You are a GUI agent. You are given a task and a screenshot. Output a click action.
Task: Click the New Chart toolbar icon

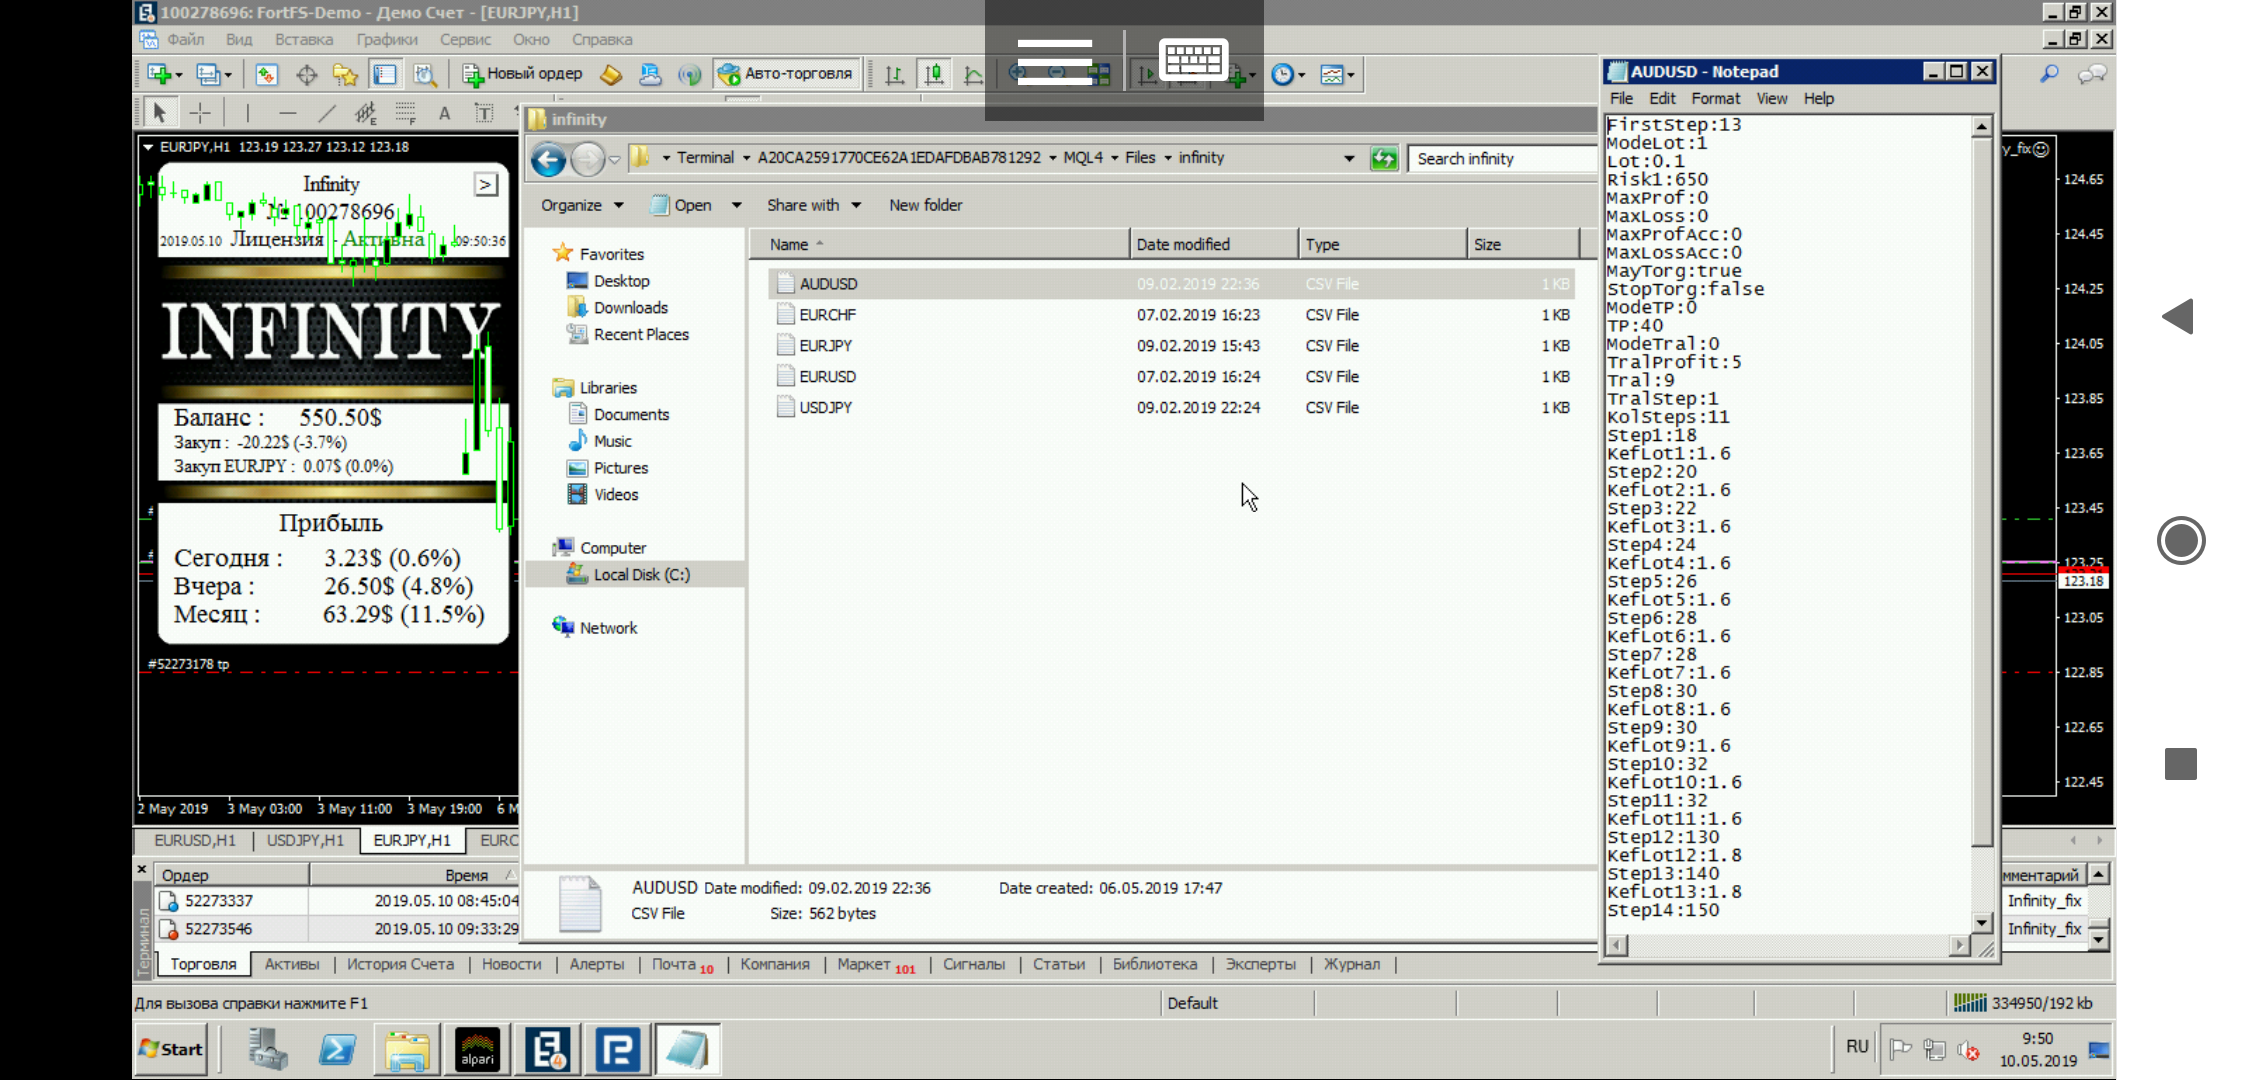tap(158, 74)
